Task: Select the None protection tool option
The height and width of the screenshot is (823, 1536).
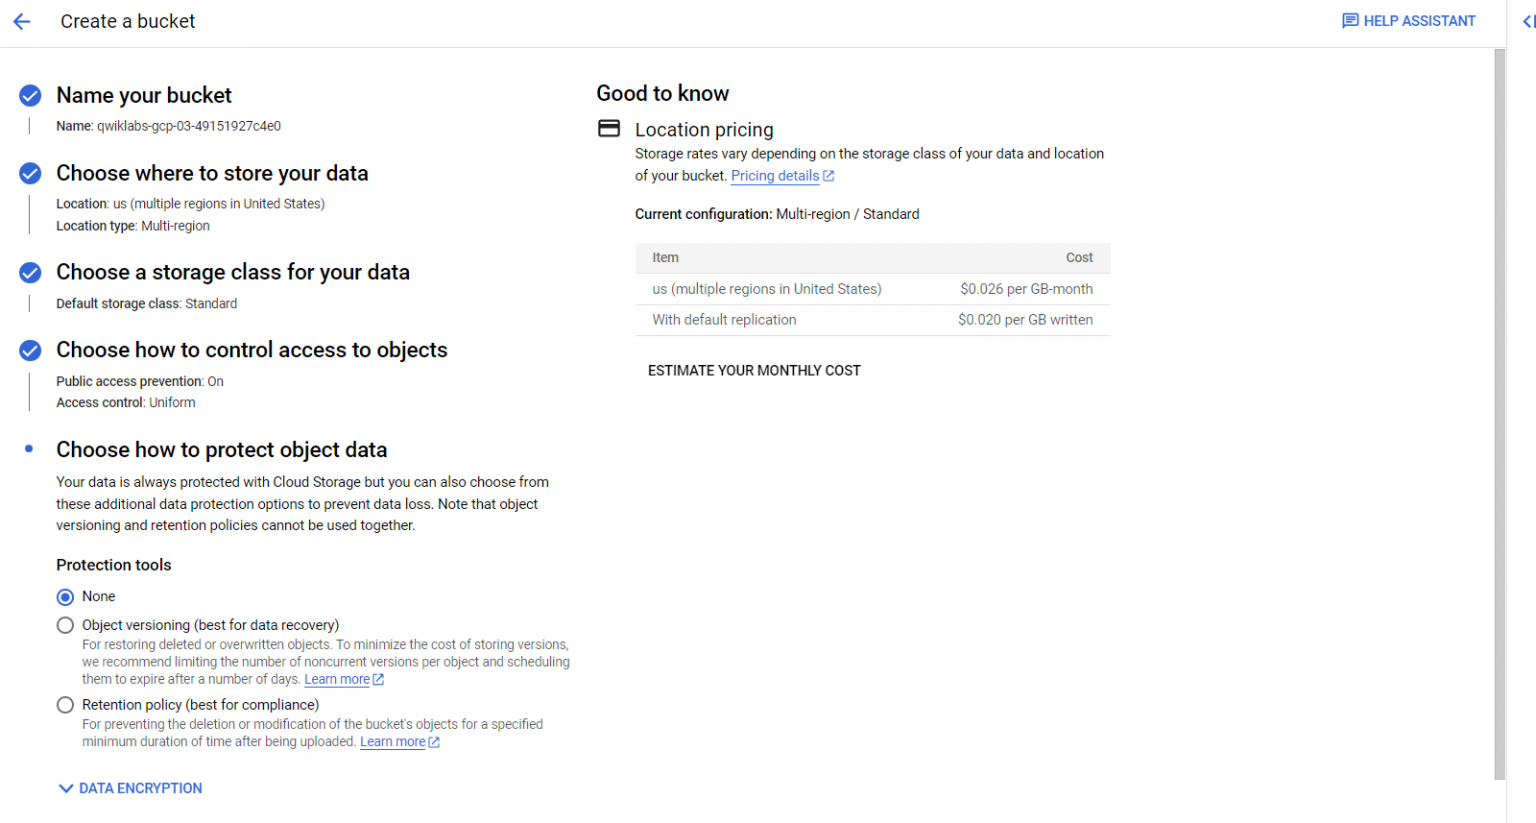Action: point(65,596)
